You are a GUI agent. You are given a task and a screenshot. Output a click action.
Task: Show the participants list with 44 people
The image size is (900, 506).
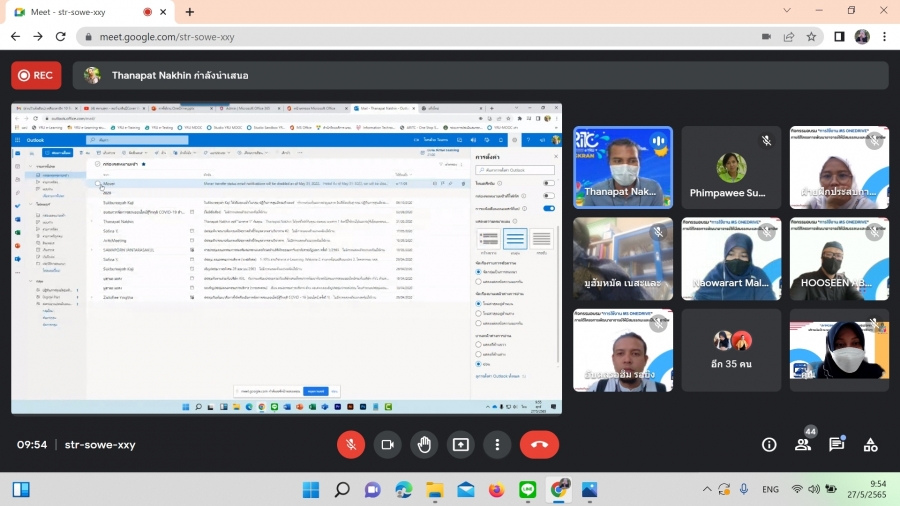(x=803, y=445)
